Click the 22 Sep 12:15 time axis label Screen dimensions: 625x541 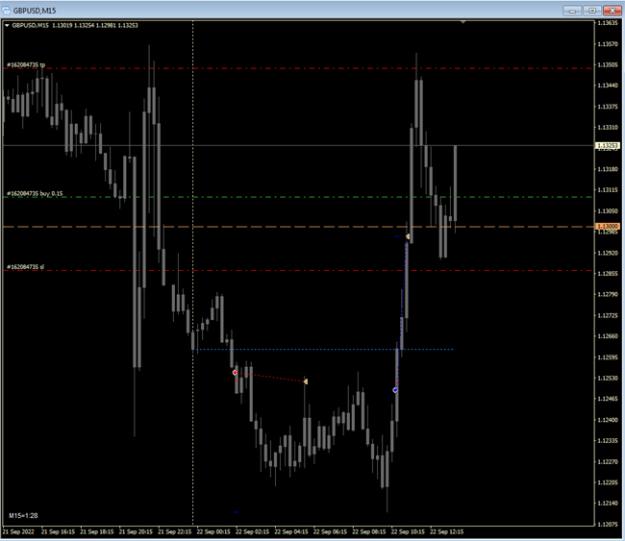point(446,531)
